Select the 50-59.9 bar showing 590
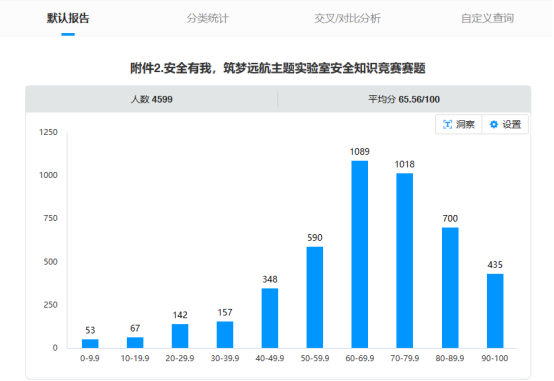Viewport: 554px width, 381px height. pos(314,298)
